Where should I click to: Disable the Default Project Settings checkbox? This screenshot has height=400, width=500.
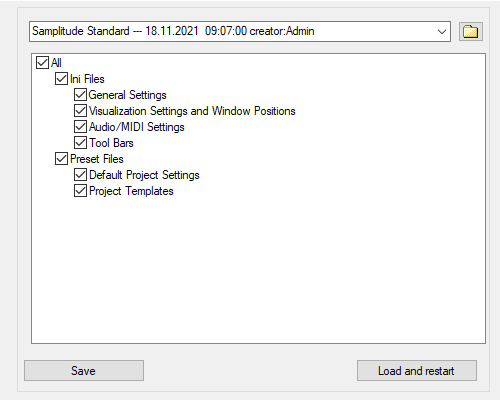point(80,175)
